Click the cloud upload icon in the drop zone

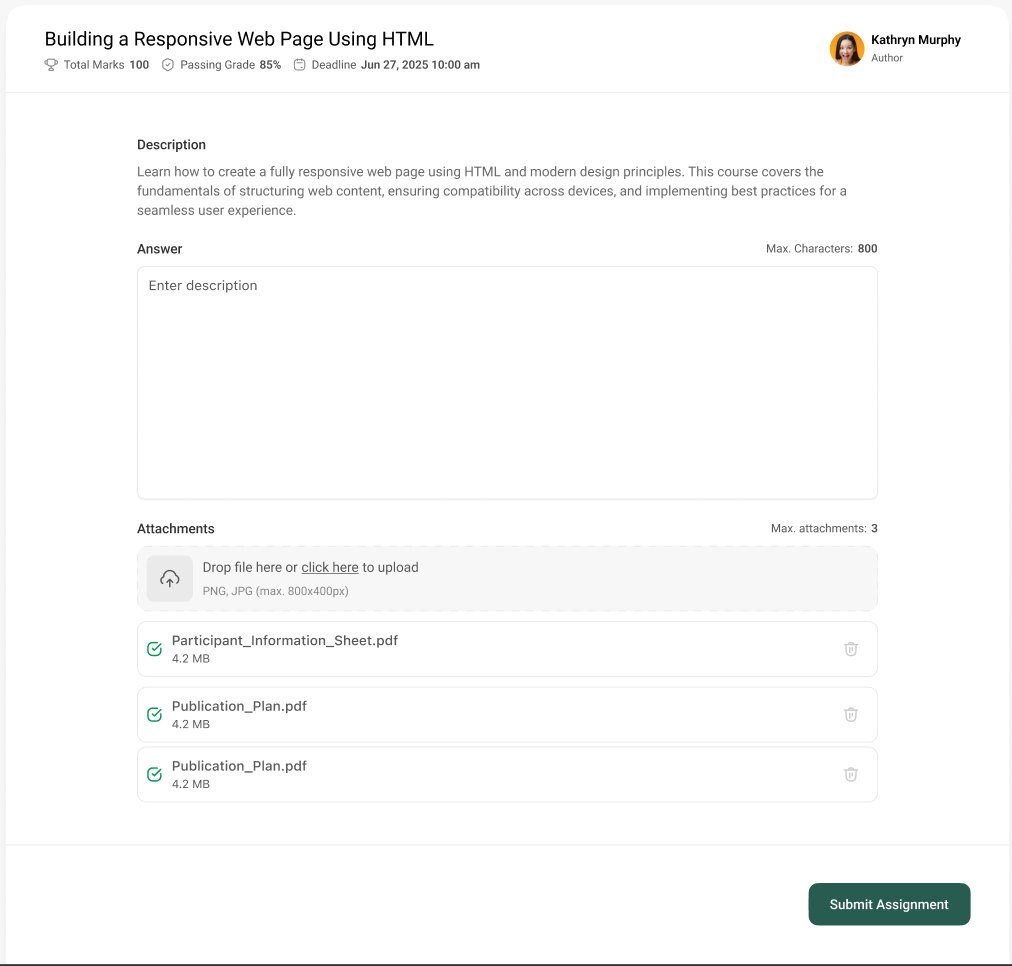pyautogui.click(x=169, y=578)
